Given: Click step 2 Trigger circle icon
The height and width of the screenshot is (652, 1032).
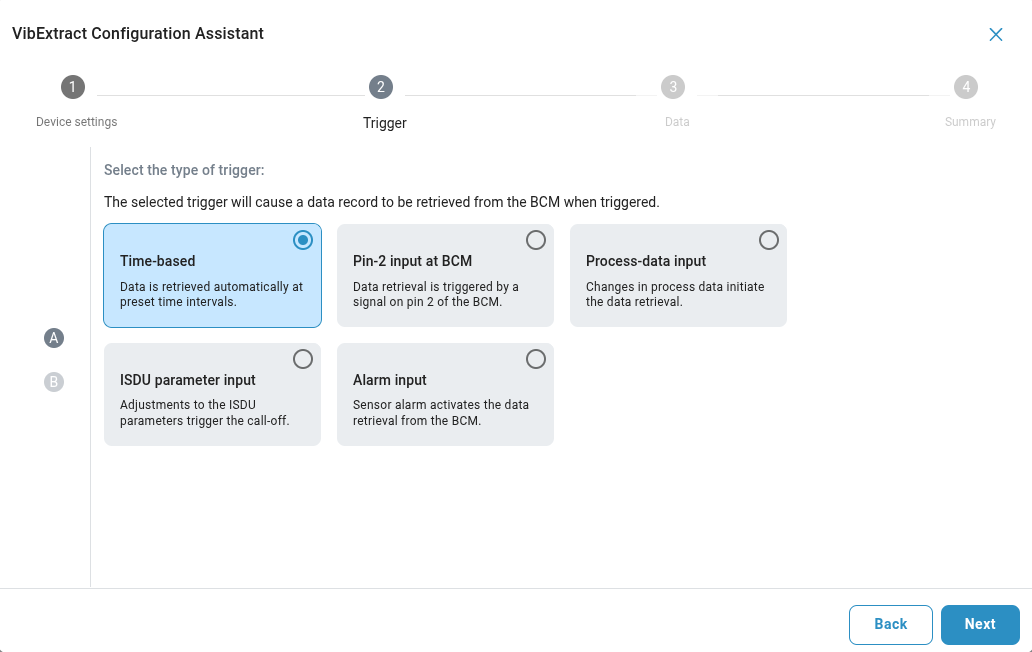Looking at the screenshot, I should [x=380, y=87].
